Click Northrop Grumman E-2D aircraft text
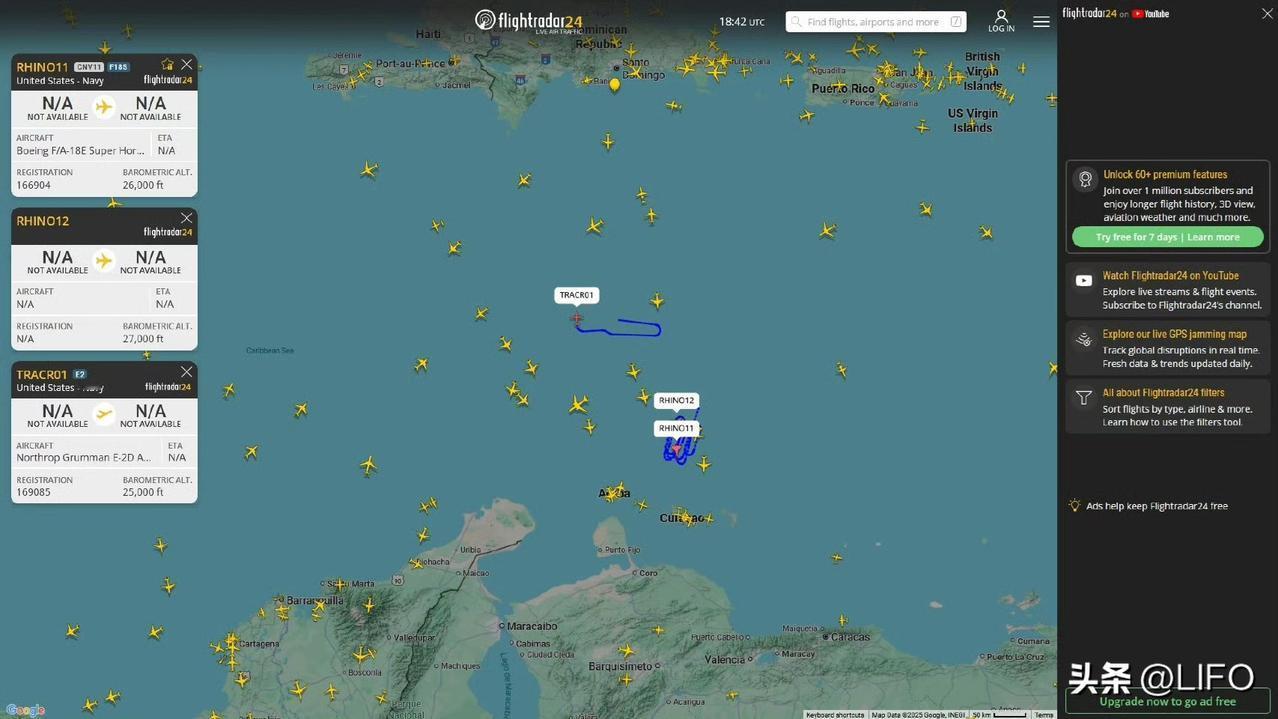Image resolution: width=1278 pixels, height=719 pixels. click(x=84, y=457)
